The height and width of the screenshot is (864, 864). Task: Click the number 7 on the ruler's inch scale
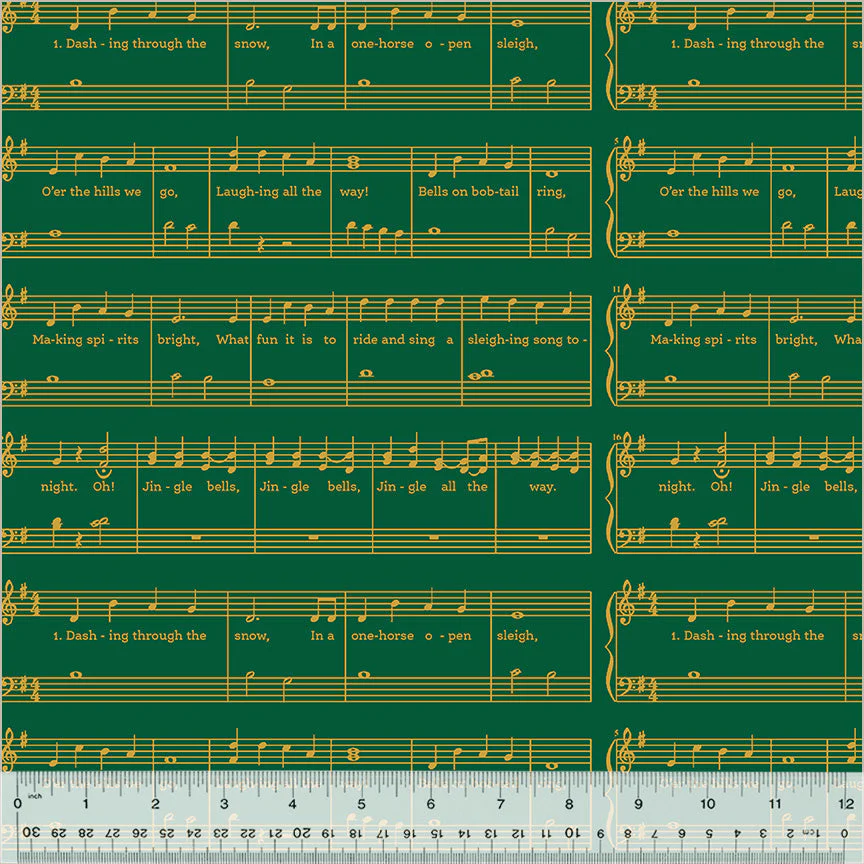(500, 804)
